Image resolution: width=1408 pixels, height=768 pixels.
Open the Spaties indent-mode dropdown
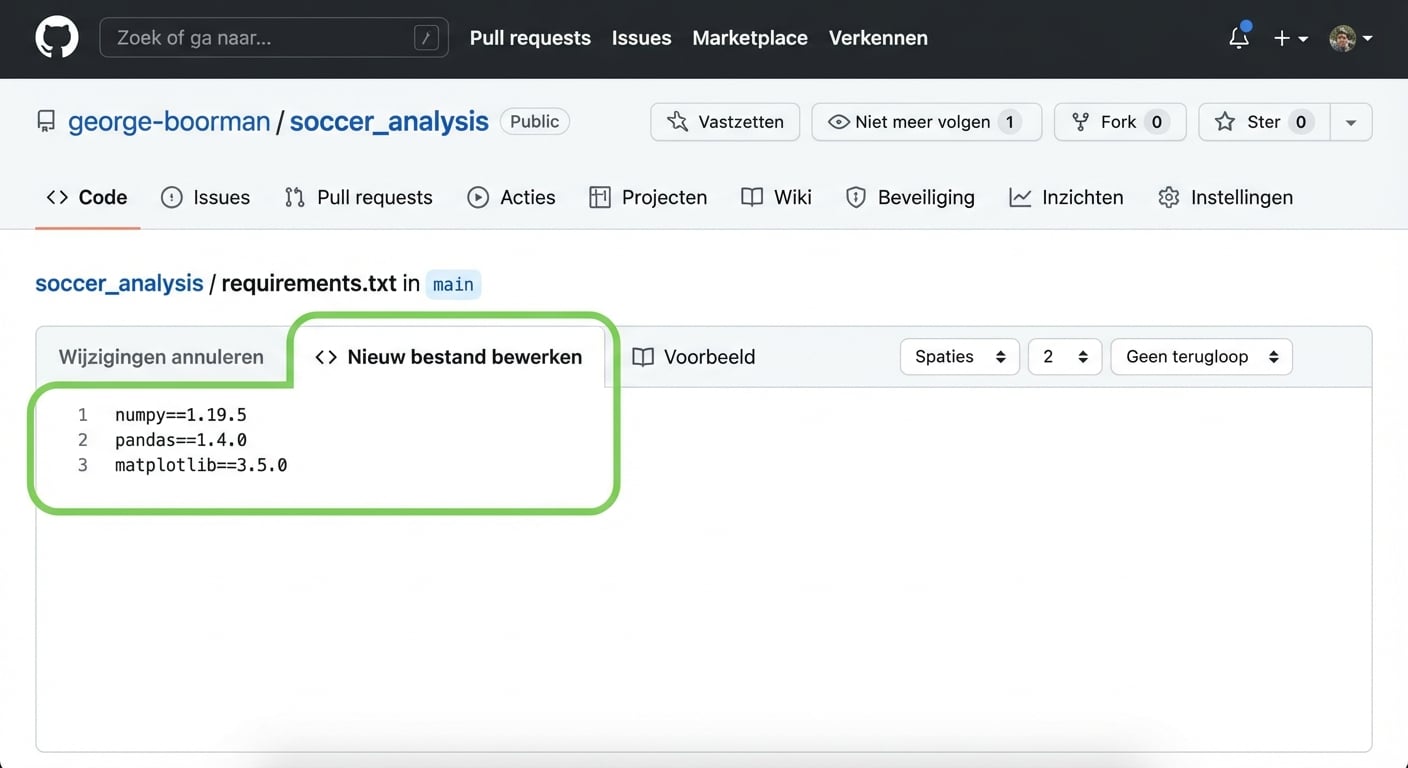[x=958, y=356]
